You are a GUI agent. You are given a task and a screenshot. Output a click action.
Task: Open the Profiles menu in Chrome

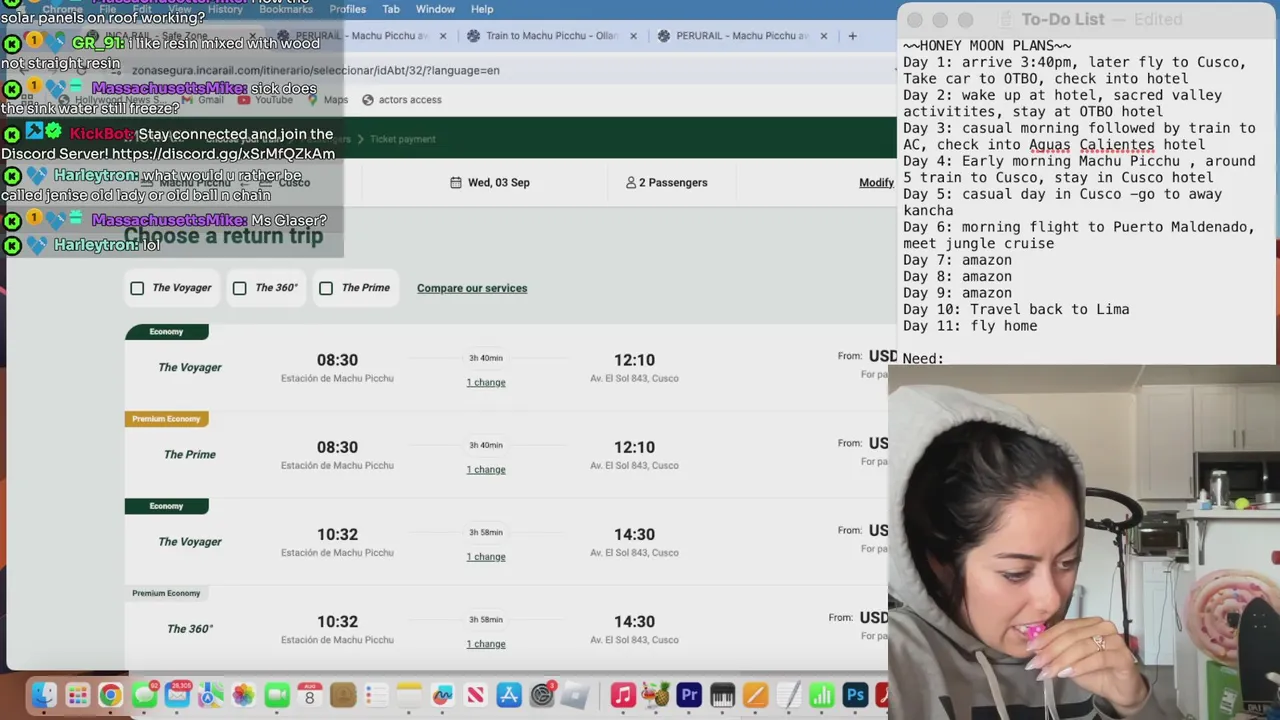pyautogui.click(x=347, y=9)
